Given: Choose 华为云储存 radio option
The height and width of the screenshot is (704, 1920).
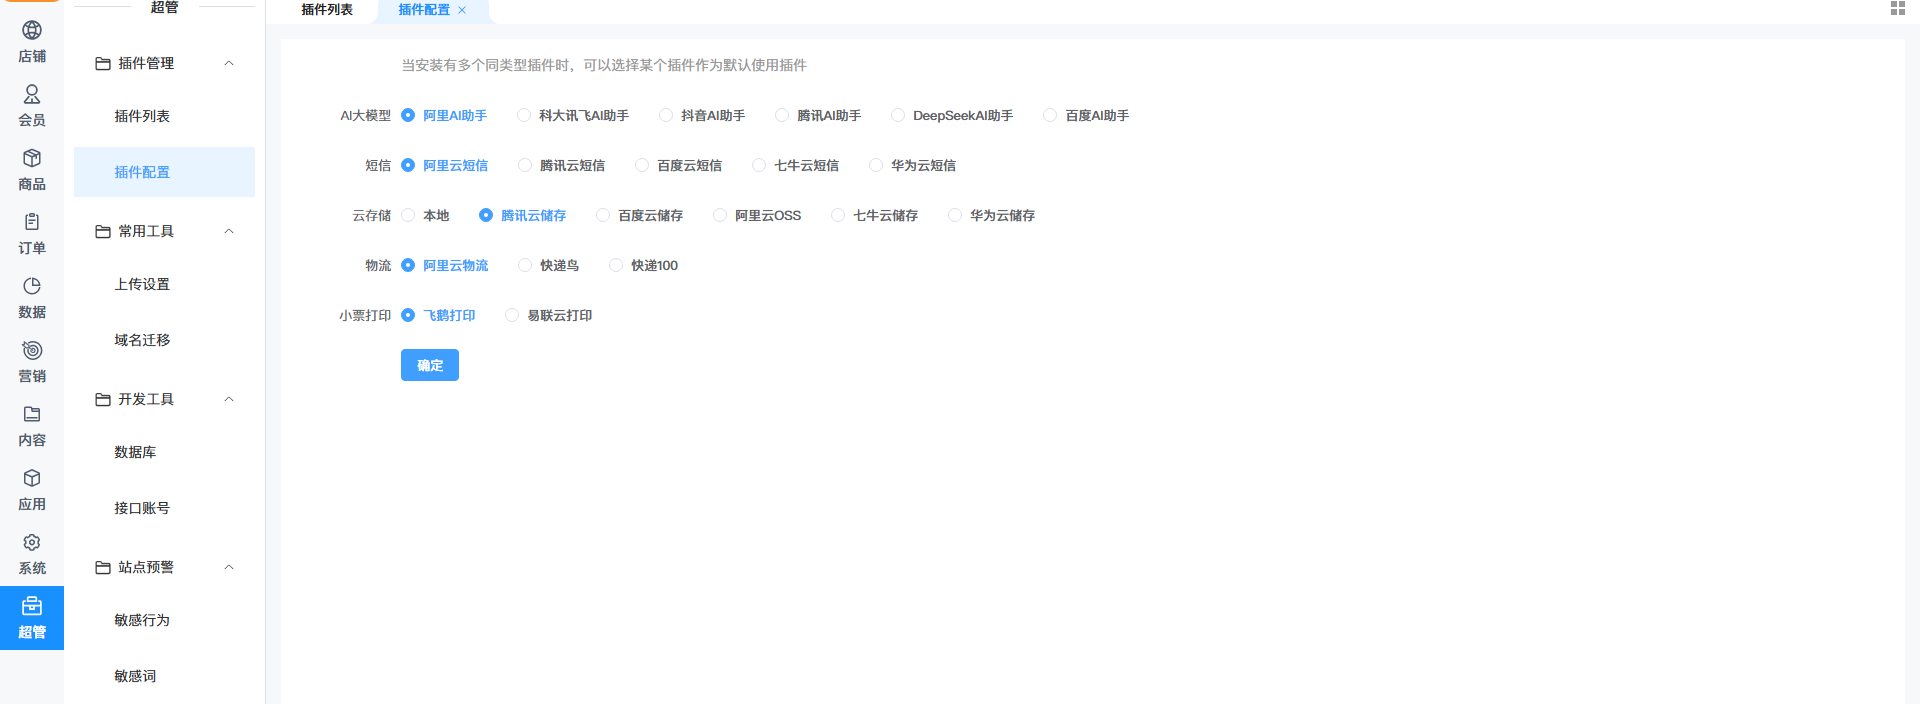Looking at the screenshot, I should pyautogui.click(x=992, y=216).
